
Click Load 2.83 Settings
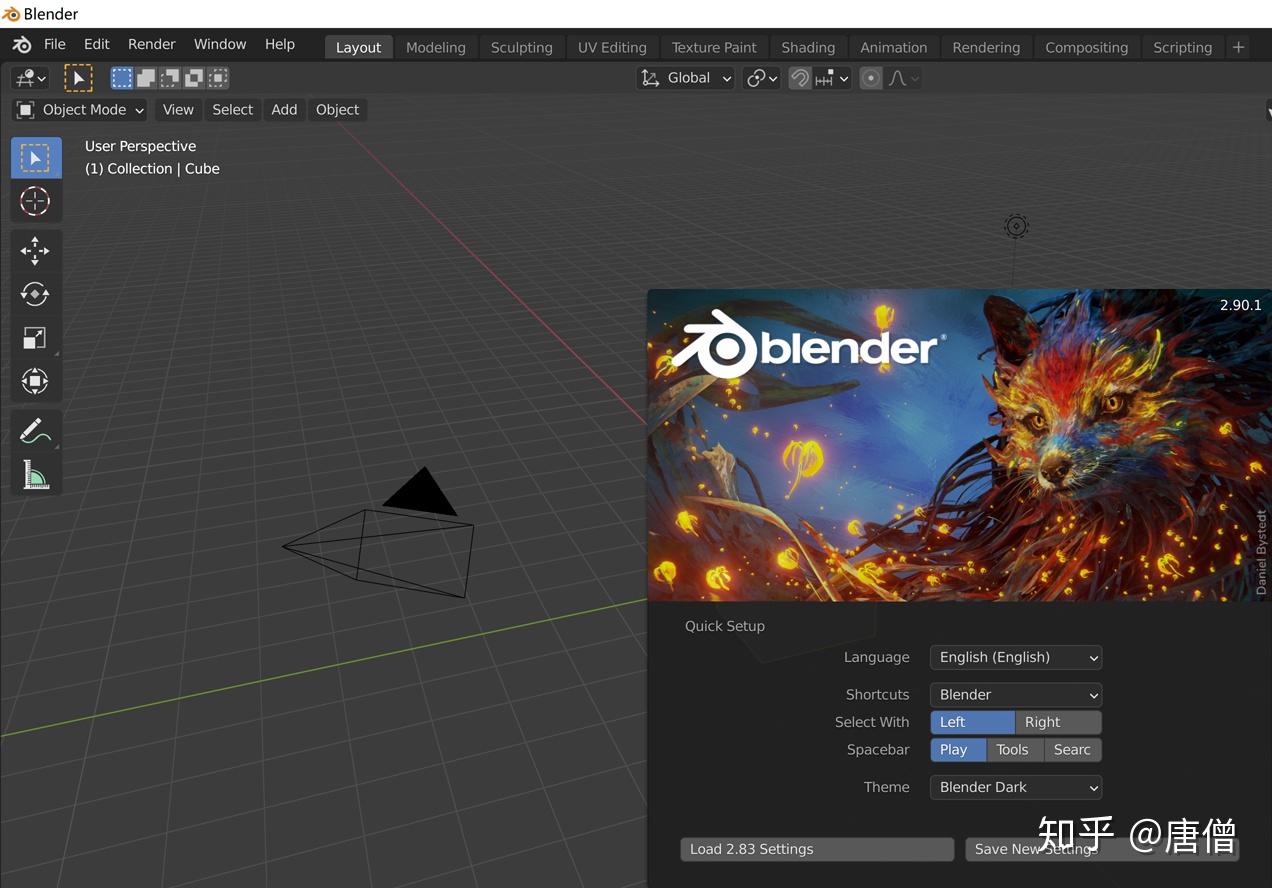click(x=816, y=848)
